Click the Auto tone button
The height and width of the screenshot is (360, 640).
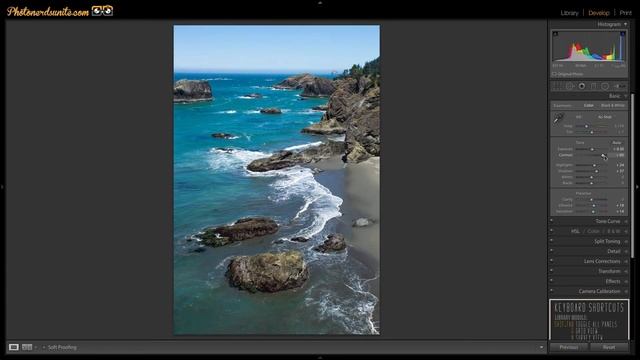tap(617, 142)
